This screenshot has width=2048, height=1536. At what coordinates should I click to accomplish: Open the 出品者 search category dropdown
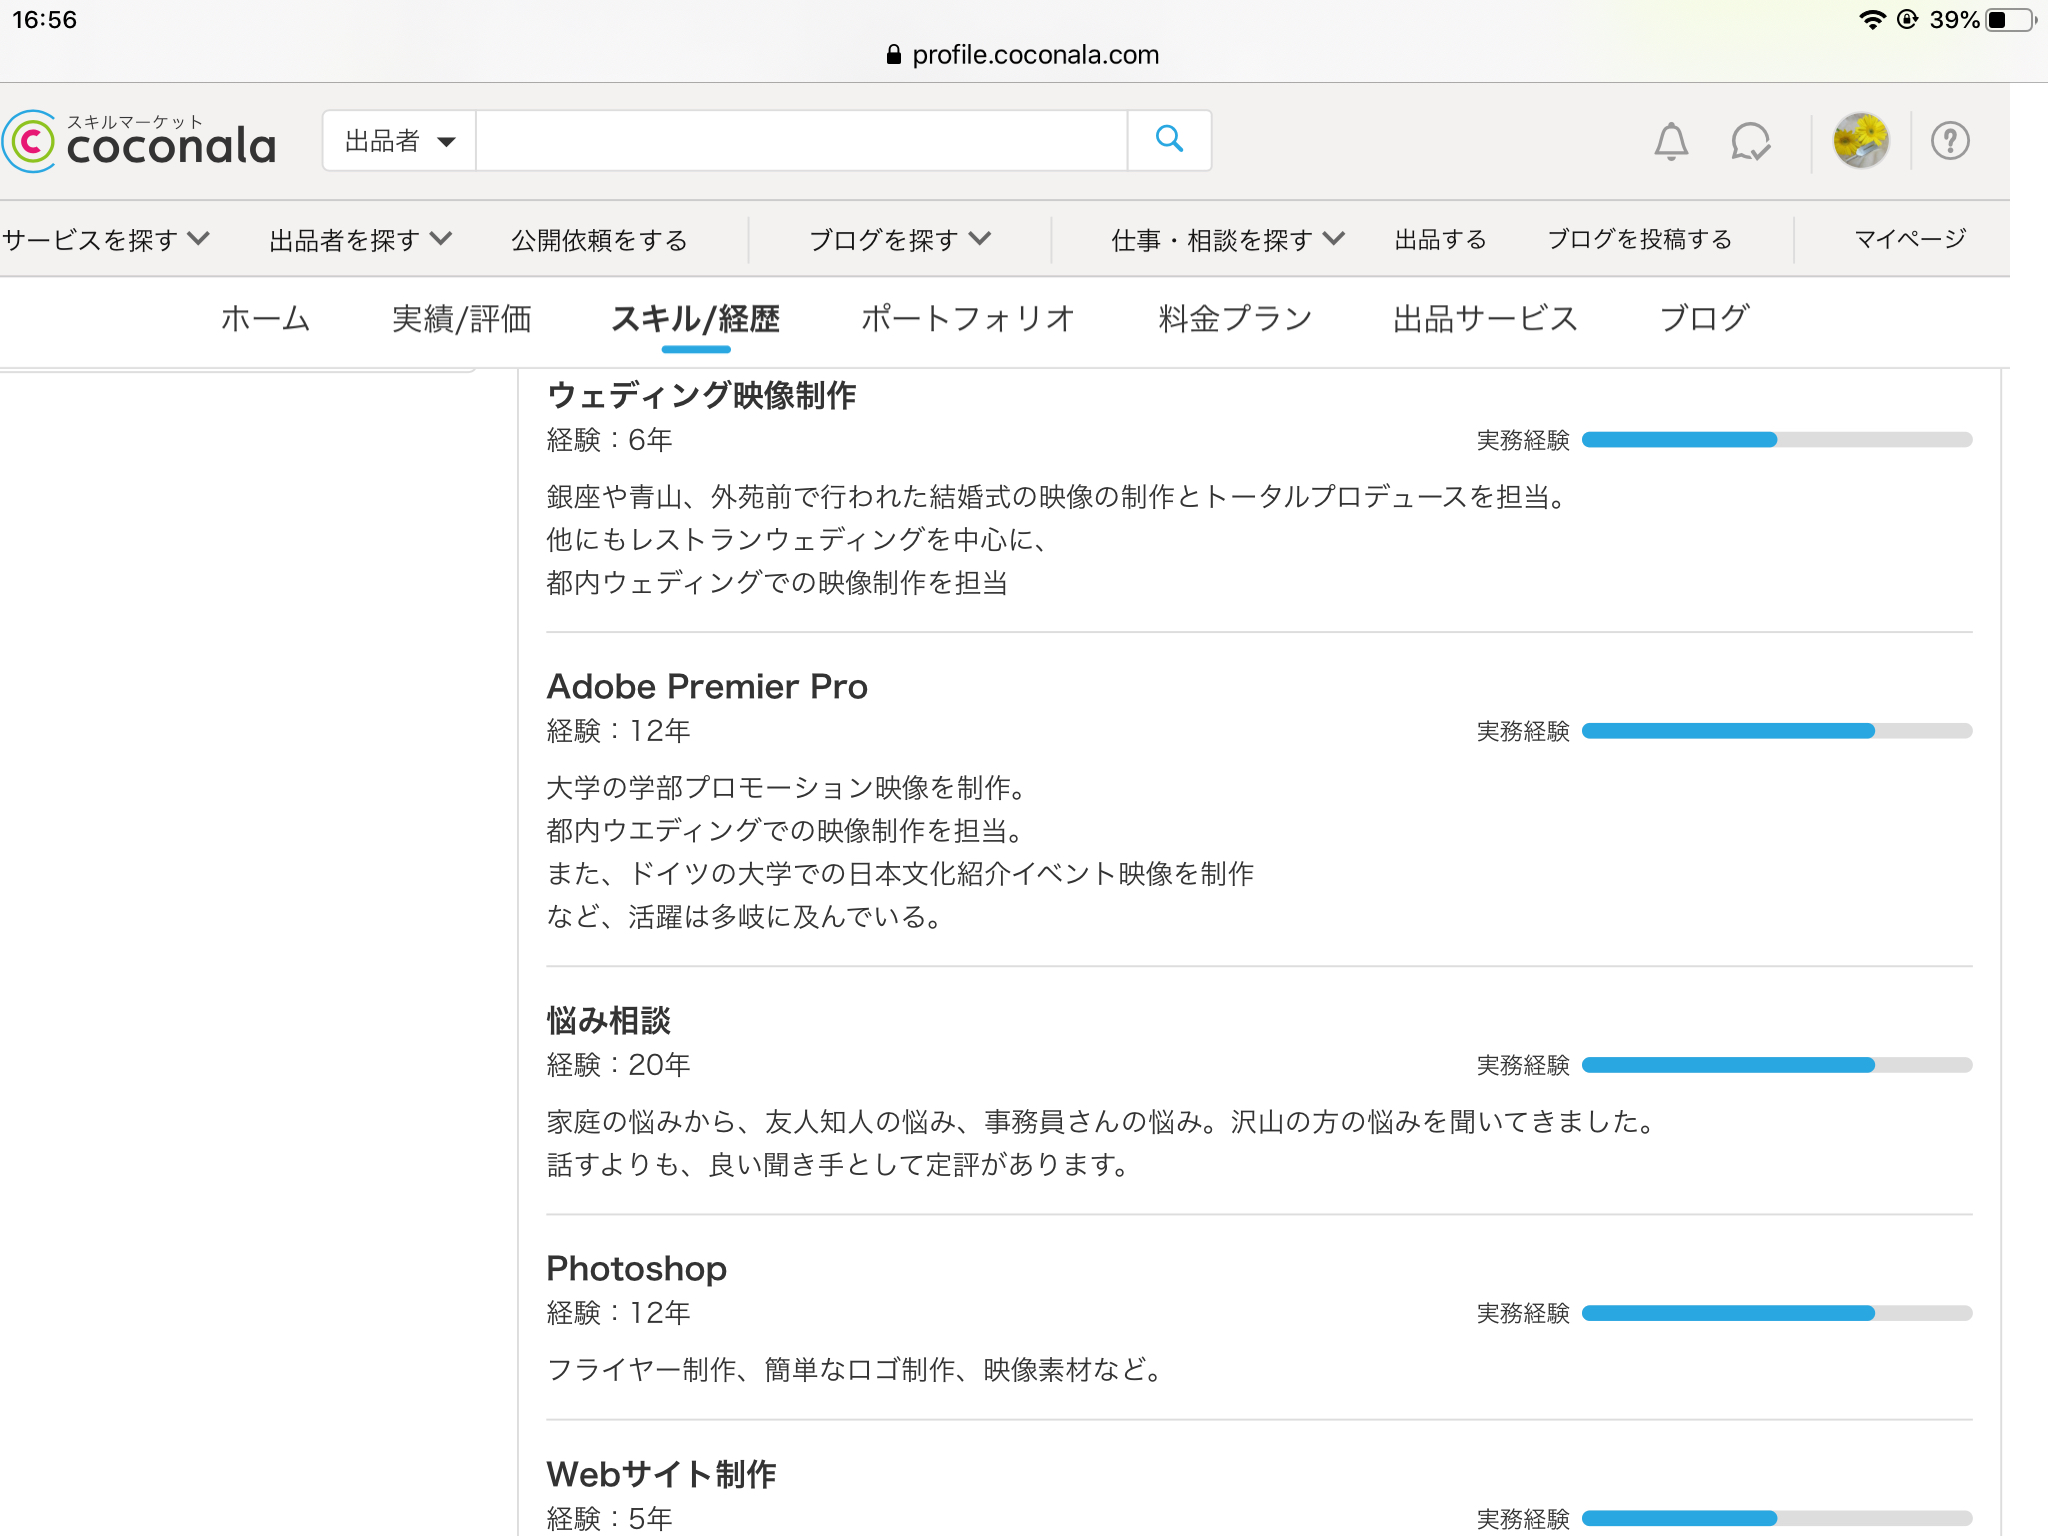[x=397, y=140]
